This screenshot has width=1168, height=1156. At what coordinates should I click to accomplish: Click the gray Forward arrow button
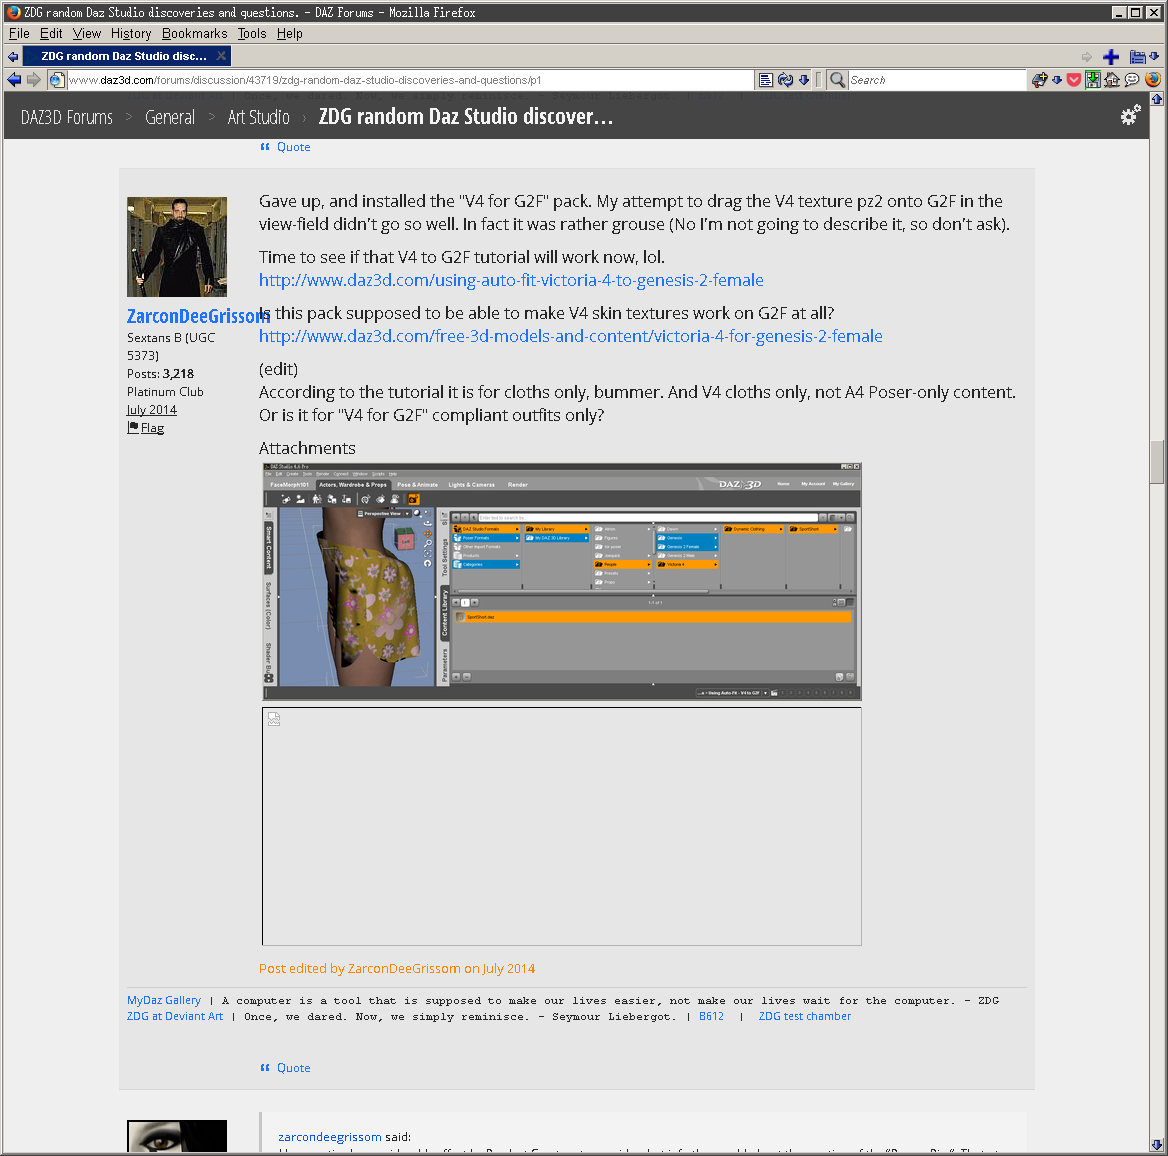(x=34, y=80)
